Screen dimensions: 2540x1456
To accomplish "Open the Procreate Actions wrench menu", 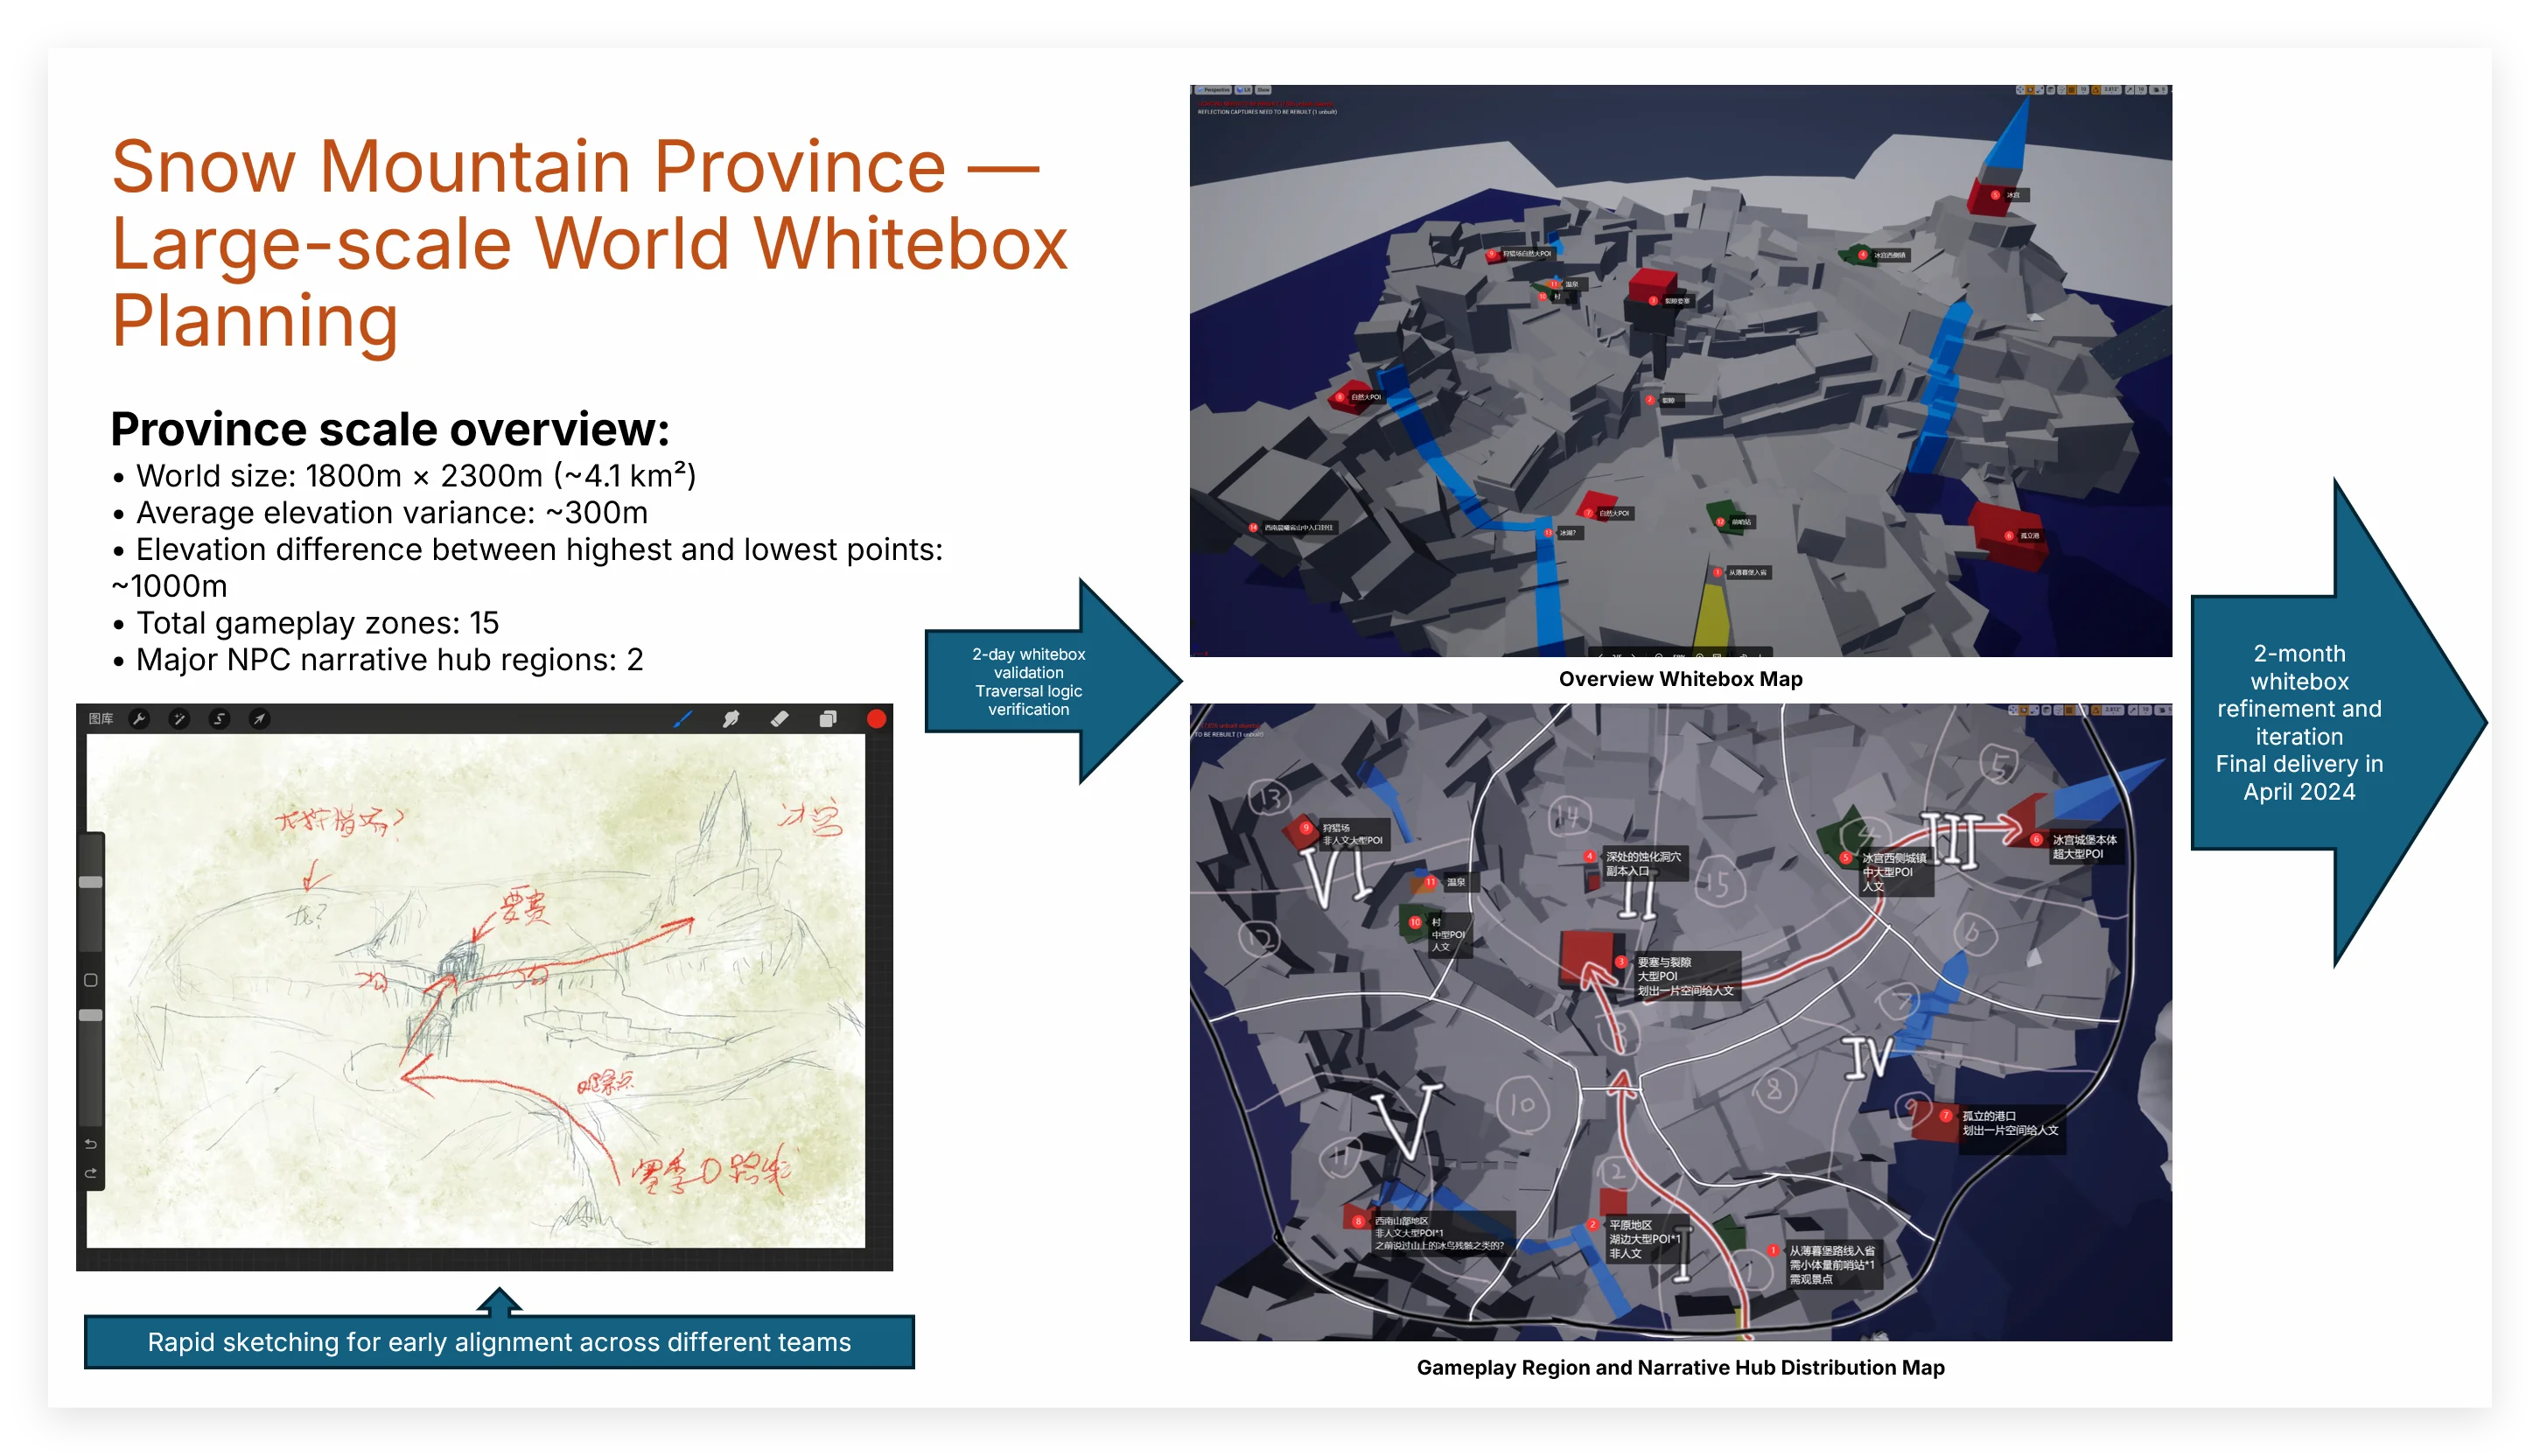I will point(139,719).
